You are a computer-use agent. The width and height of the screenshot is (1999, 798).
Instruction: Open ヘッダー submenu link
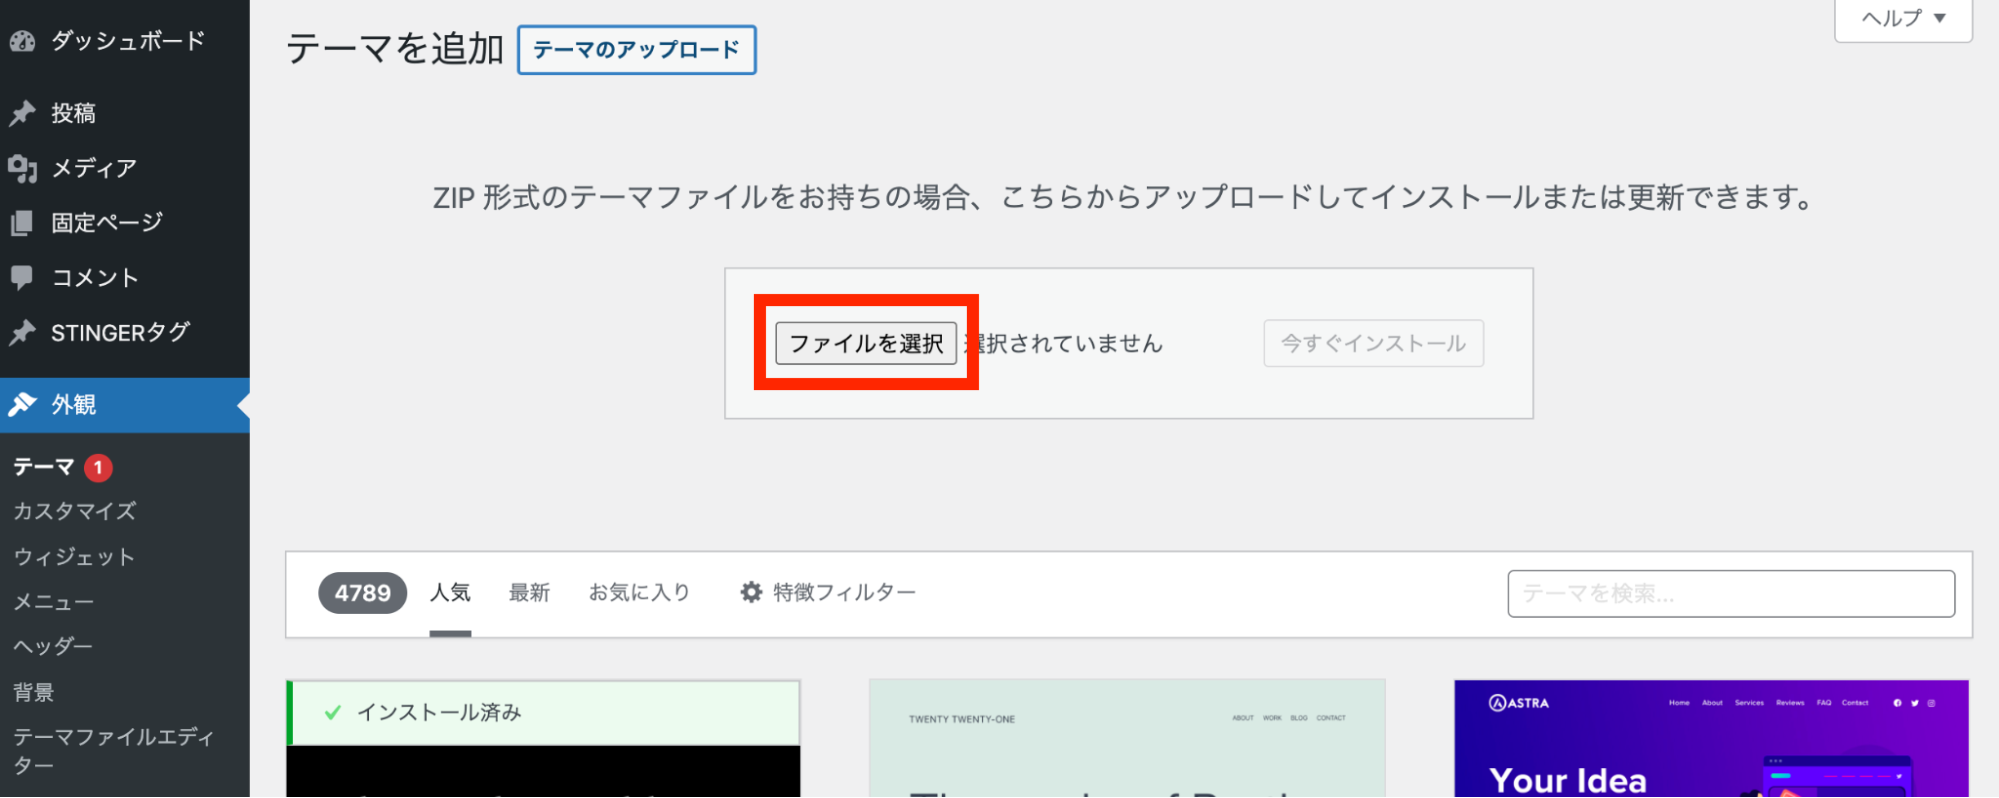coord(53,647)
